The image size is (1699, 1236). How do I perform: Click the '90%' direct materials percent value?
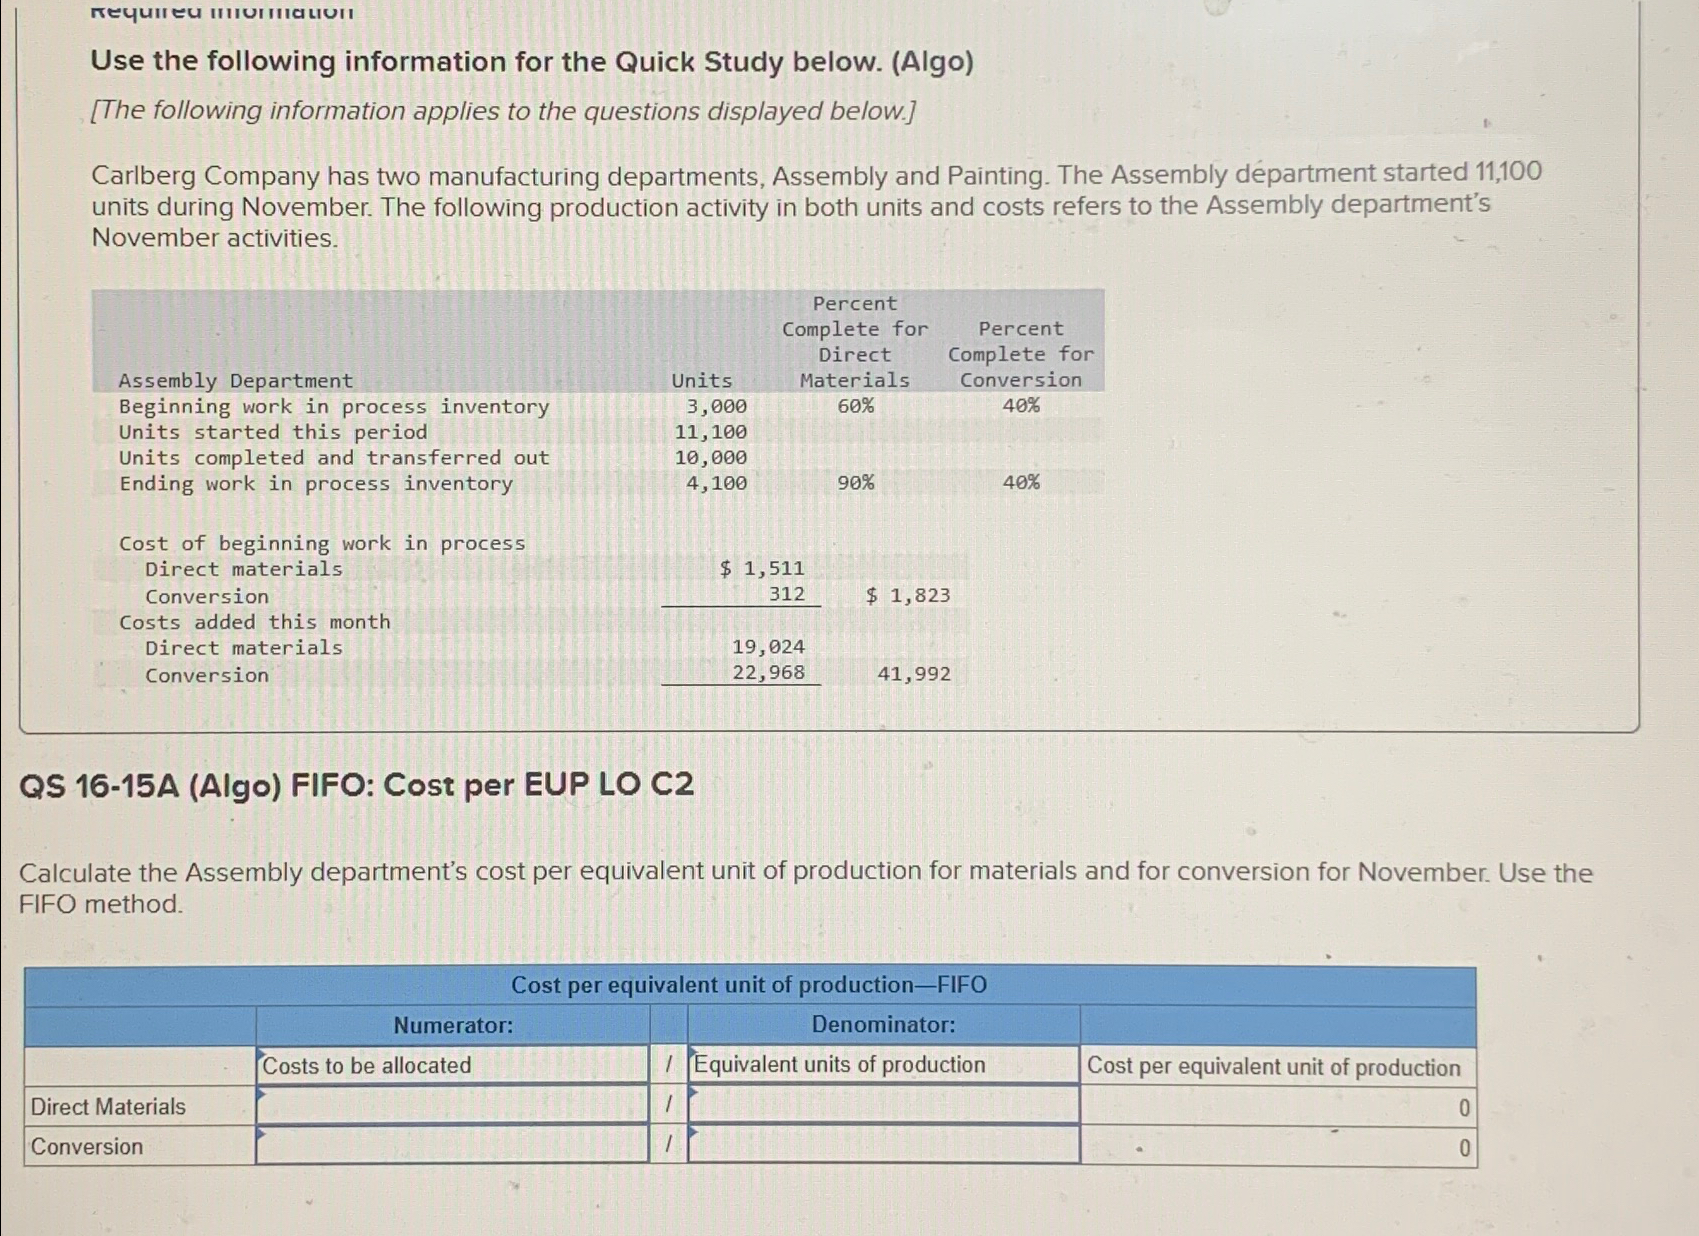[856, 483]
